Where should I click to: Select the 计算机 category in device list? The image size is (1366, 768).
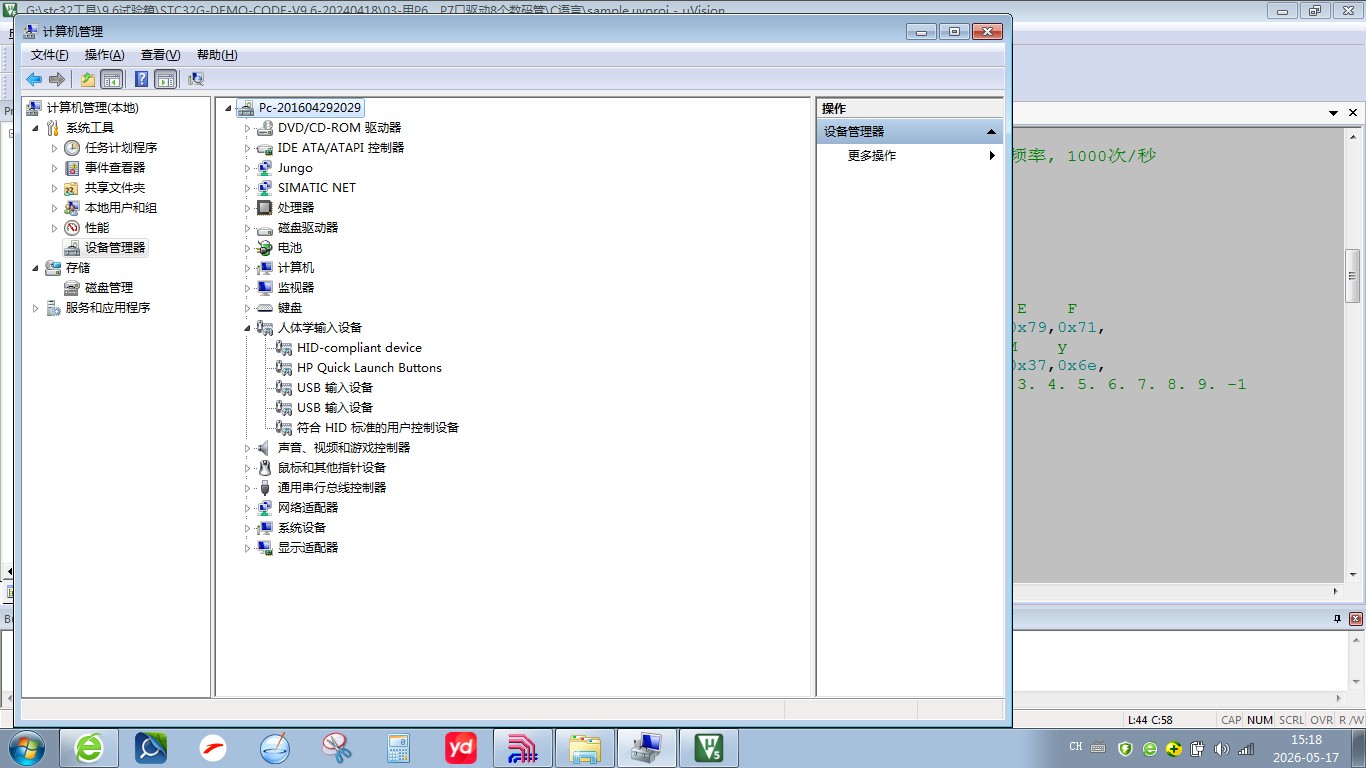click(x=296, y=268)
